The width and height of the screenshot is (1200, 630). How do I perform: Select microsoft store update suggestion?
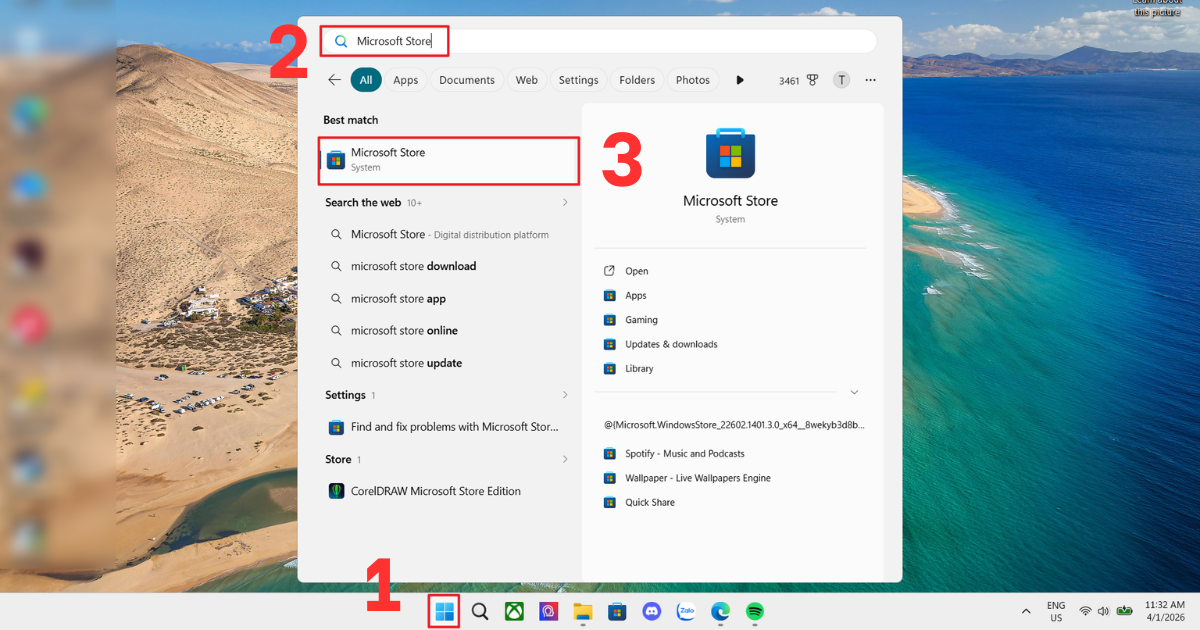point(449,363)
